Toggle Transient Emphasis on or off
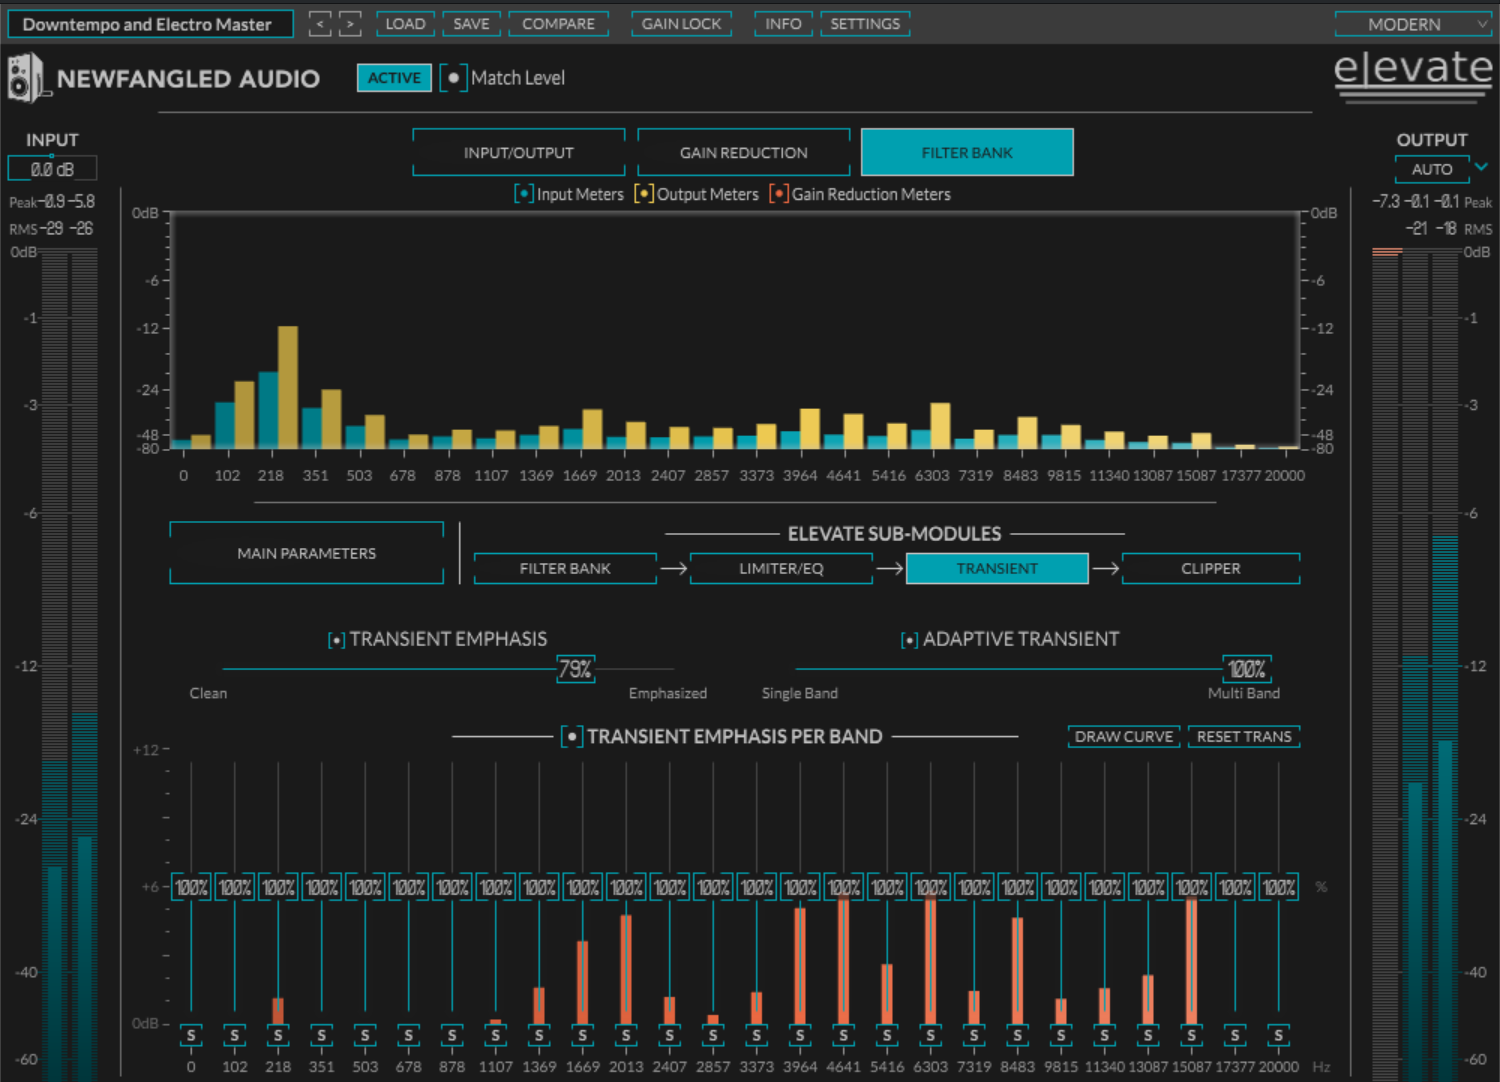This screenshot has height=1082, width=1500. click(337, 640)
